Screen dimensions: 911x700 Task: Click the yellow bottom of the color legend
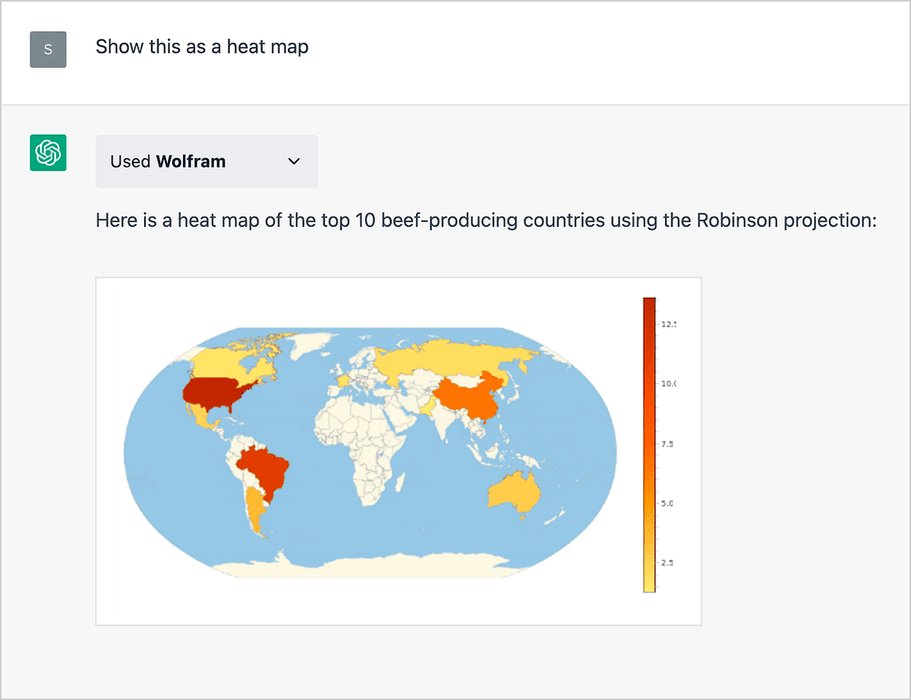coord(649,583)
